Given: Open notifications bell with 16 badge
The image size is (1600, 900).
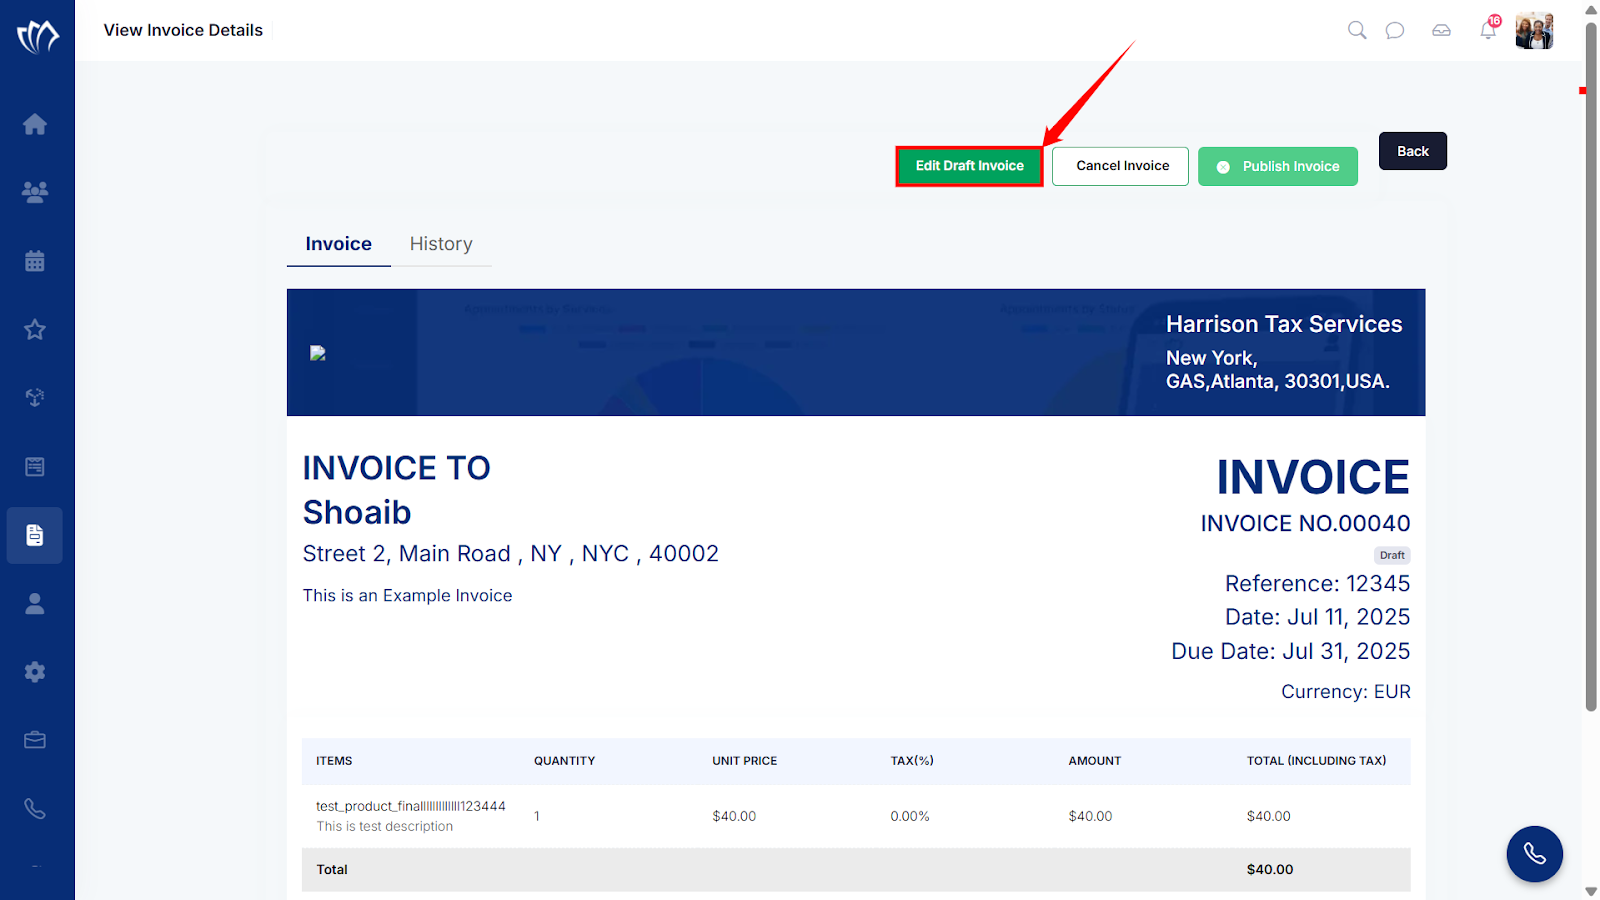Looking at the screenshot, I should tap(1489, 28).
